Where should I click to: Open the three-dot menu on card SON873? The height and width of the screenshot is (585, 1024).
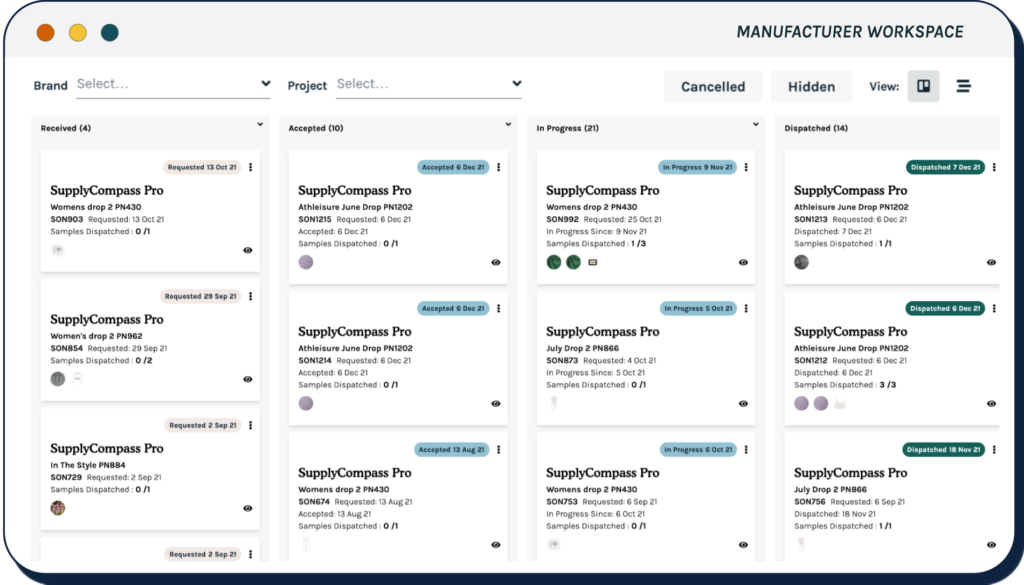coord(746,308)
